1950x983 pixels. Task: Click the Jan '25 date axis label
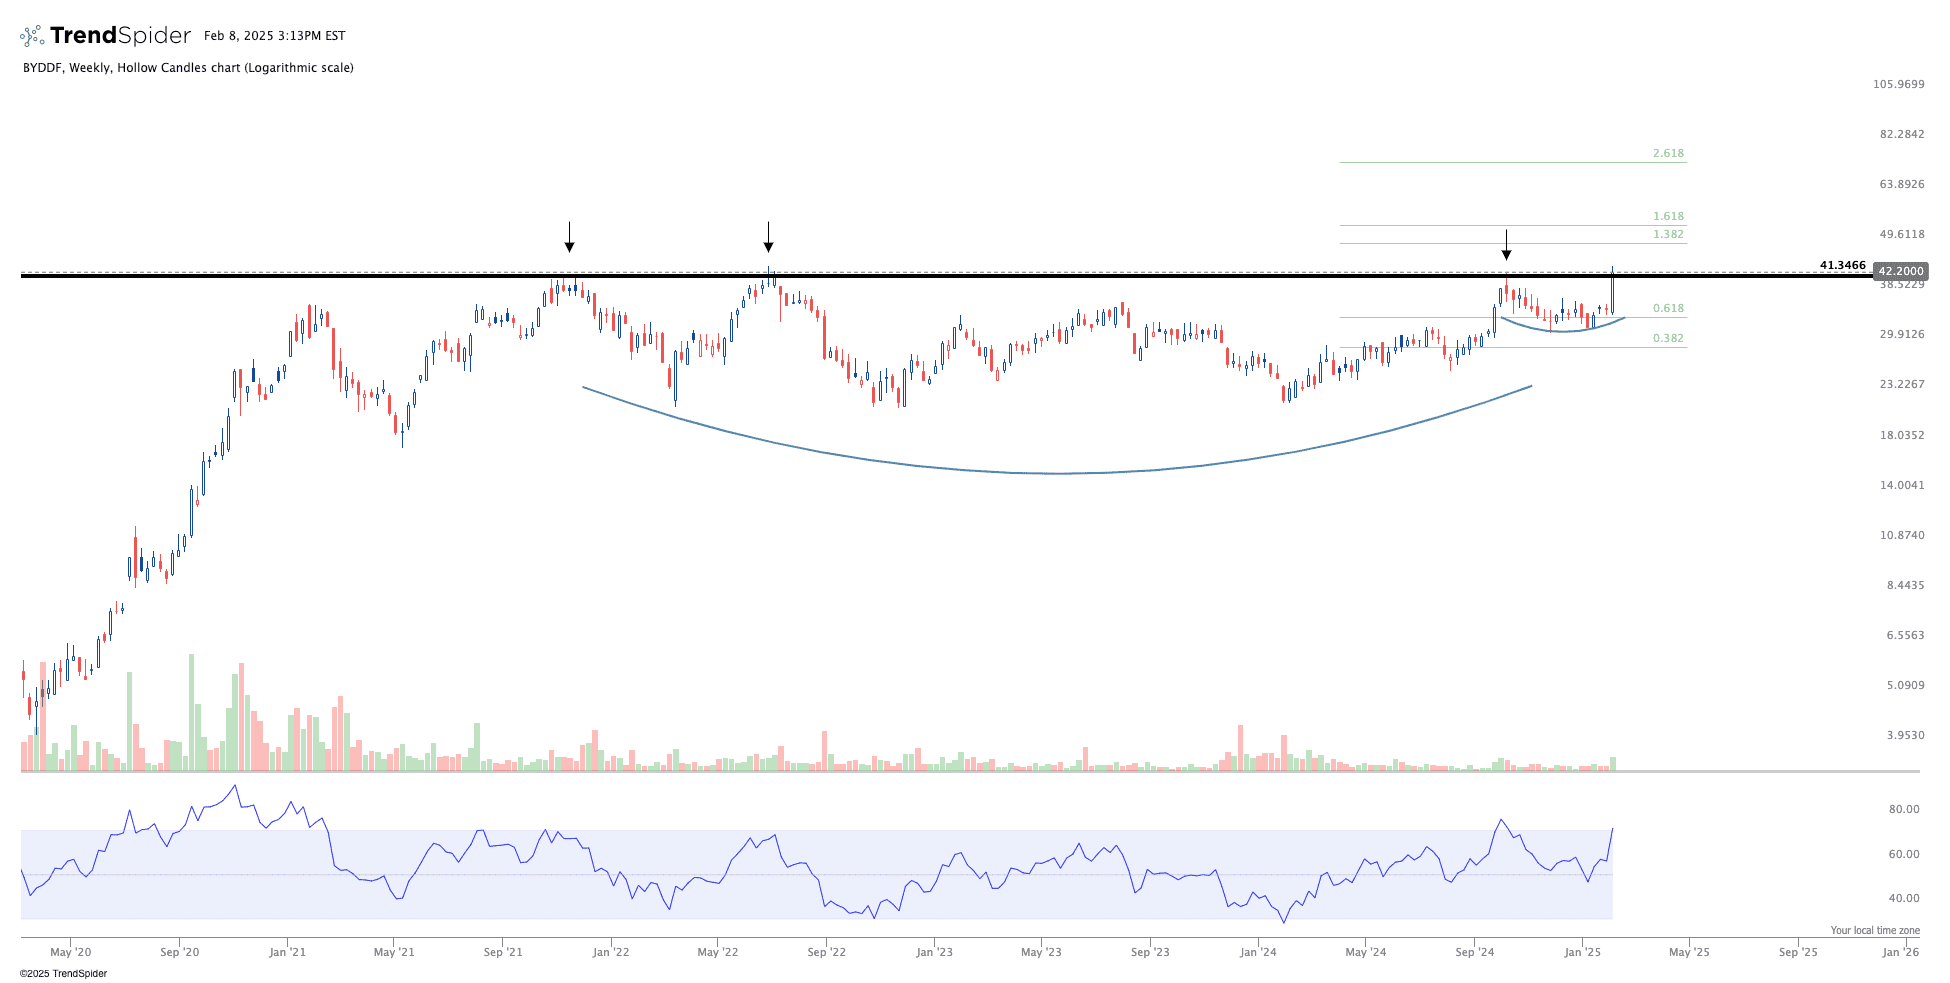click(x=1582, y=952)
